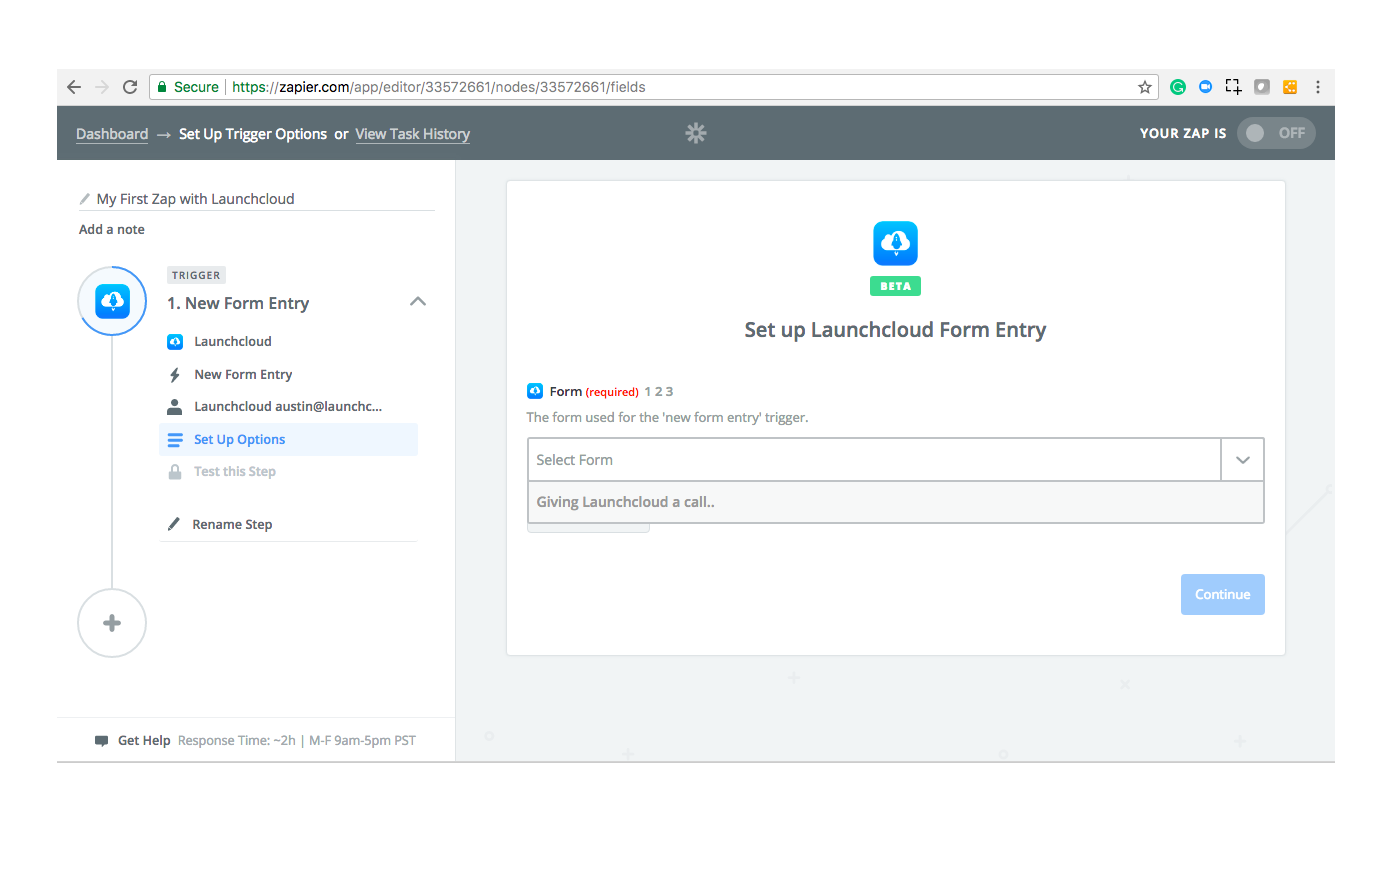Screen dimensions: 1392x885
Task: Click the small Launchcloud icon in step list
Action: [175, 342]
